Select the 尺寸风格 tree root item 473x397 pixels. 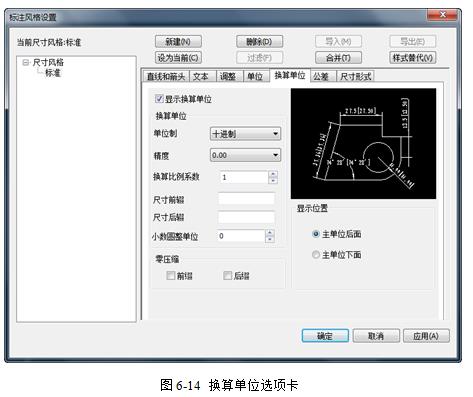[x=48, y=62]
